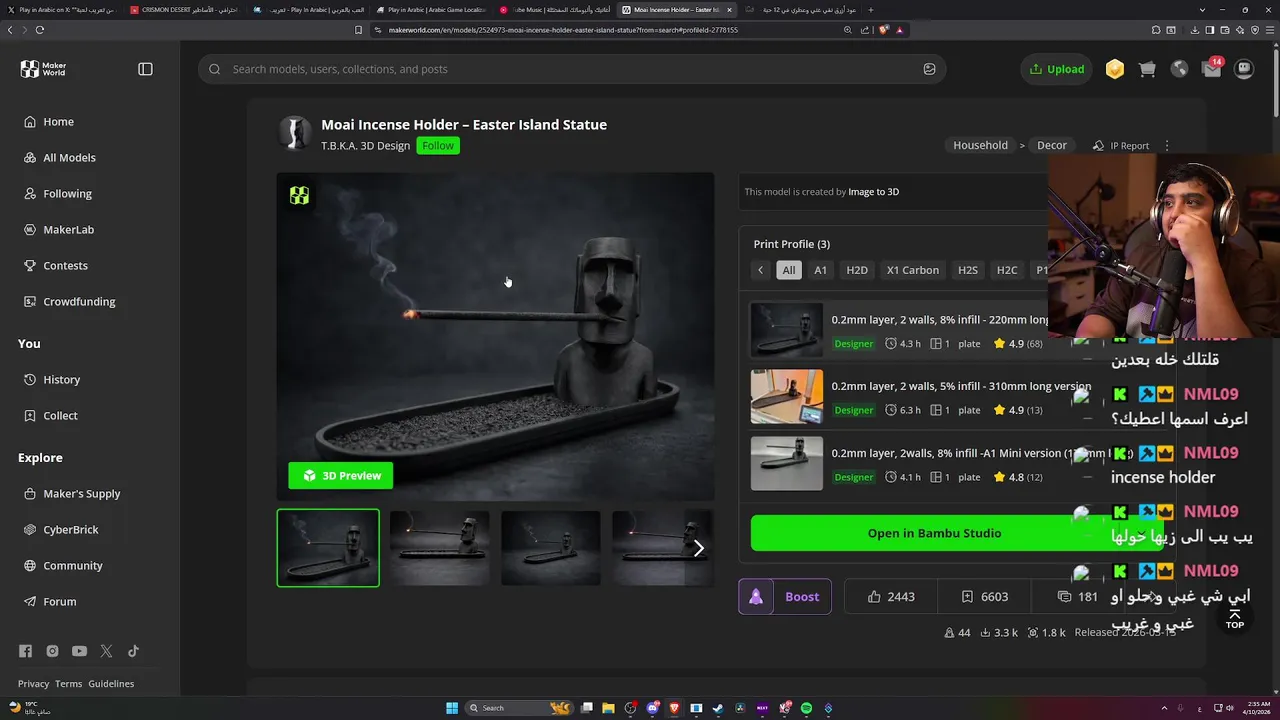Open the shopping cart icon

click(x=1147, y=69)
